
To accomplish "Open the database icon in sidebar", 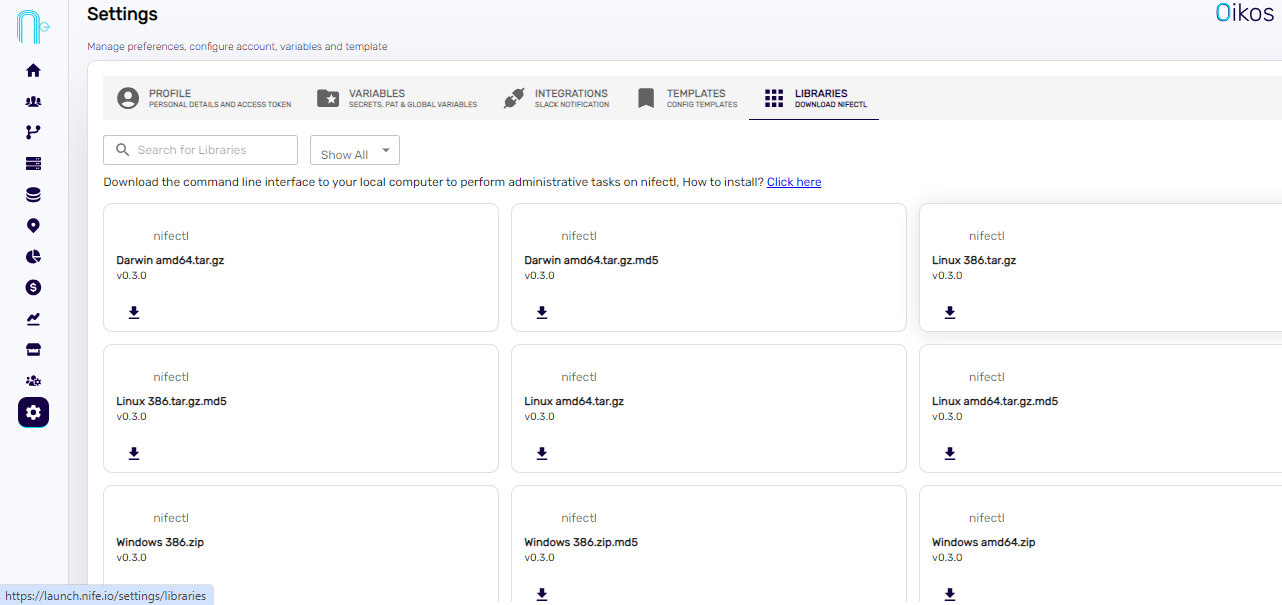I will [x=33, y=195].
